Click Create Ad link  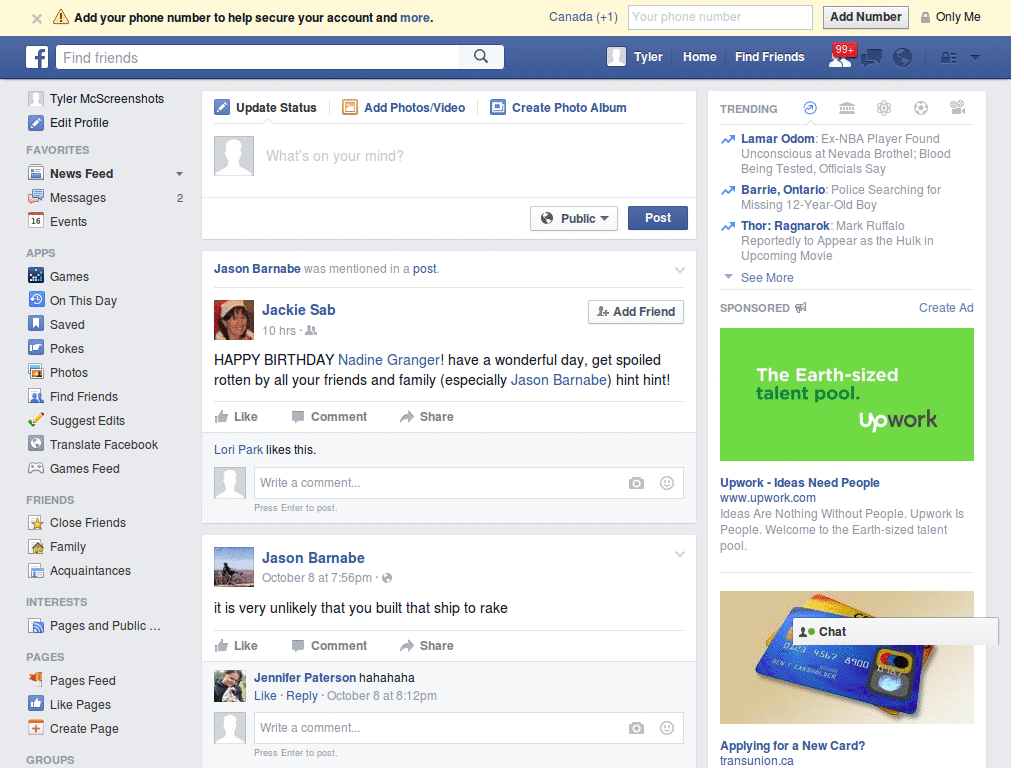coord(946,308)
